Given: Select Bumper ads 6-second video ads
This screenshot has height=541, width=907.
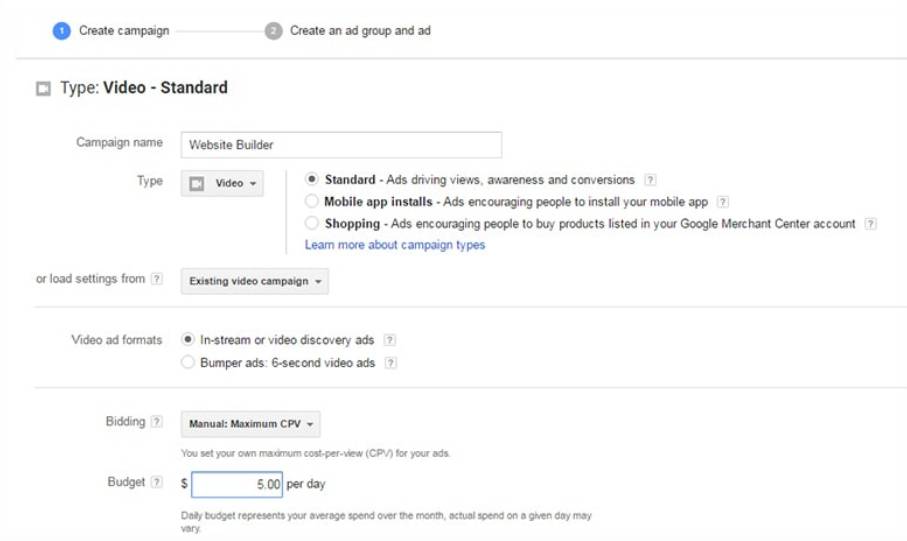Looking at the screenshot, I should pos(188,363).
